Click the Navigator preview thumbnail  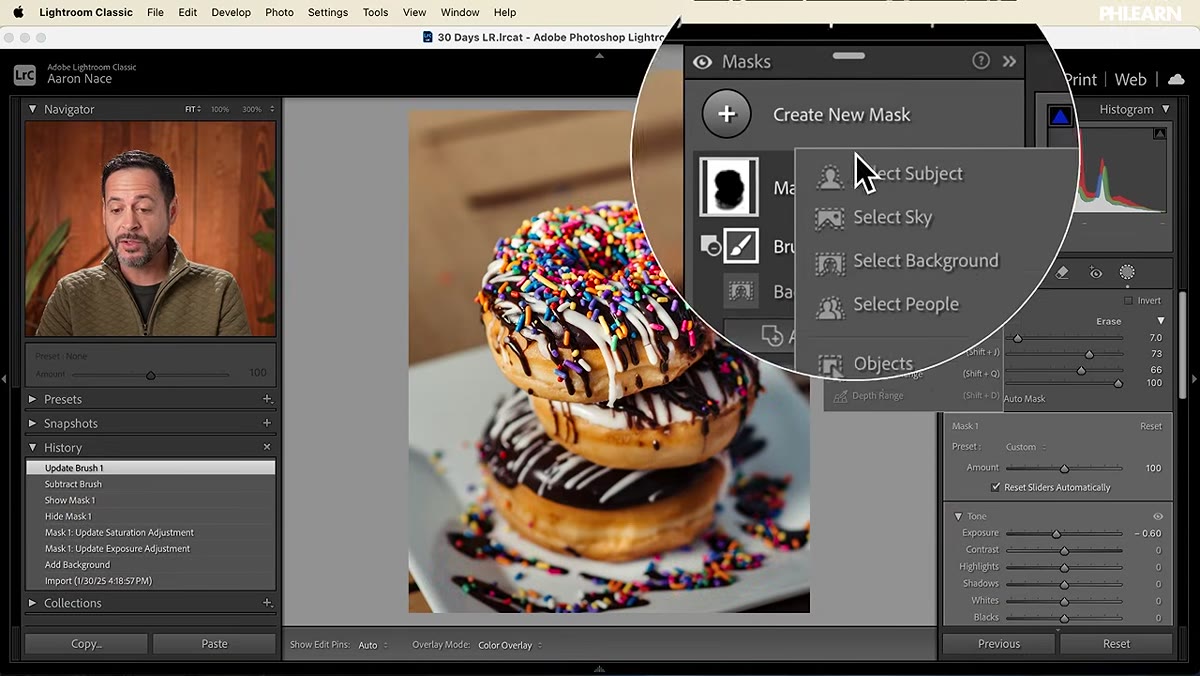point(150,229)
